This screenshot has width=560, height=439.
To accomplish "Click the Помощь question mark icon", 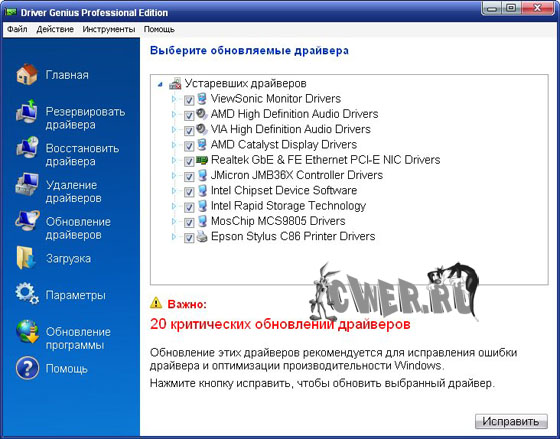I will pyautogui.click(x=28, y=368).
